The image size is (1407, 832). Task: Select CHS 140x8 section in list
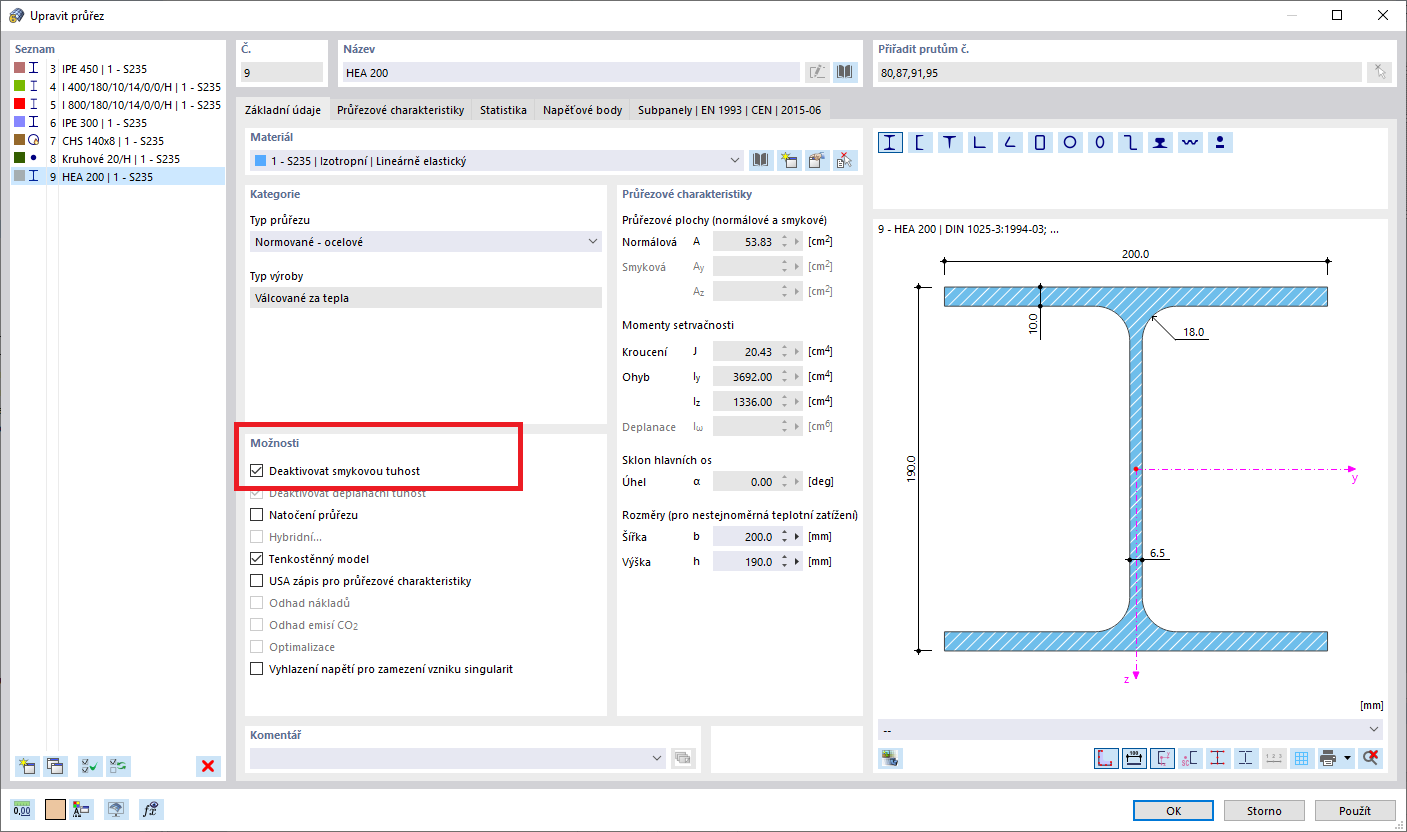pyautogui.click(x=118, y=140)
